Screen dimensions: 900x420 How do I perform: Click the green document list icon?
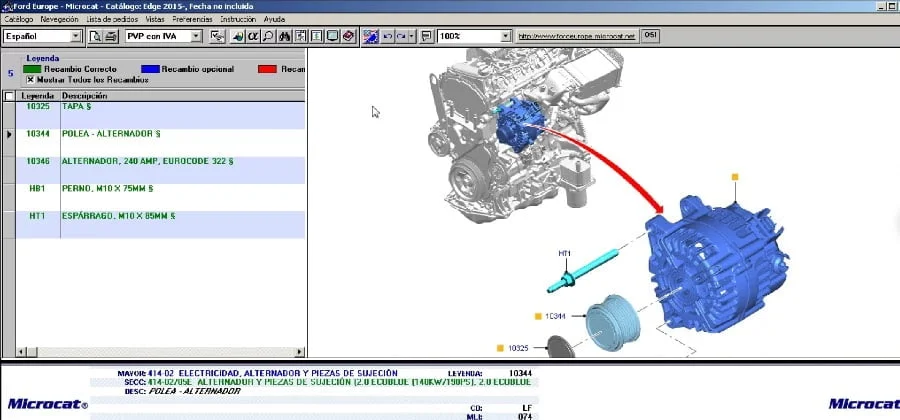coord(316,36)
